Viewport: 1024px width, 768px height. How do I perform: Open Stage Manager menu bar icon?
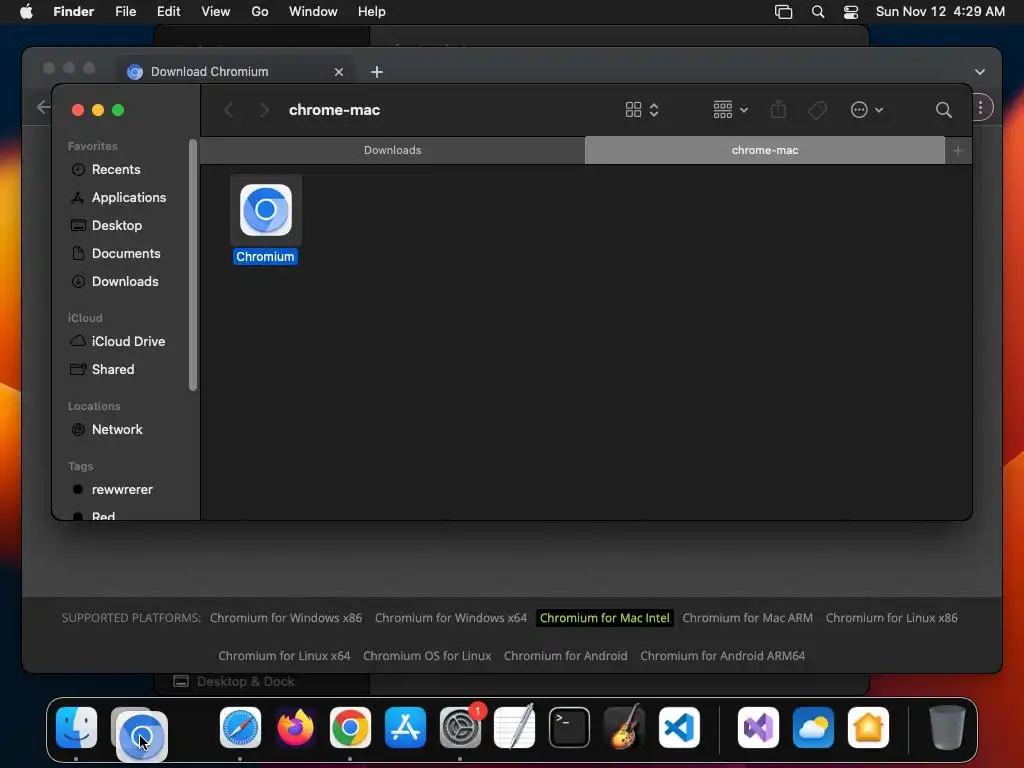point(783,12)
